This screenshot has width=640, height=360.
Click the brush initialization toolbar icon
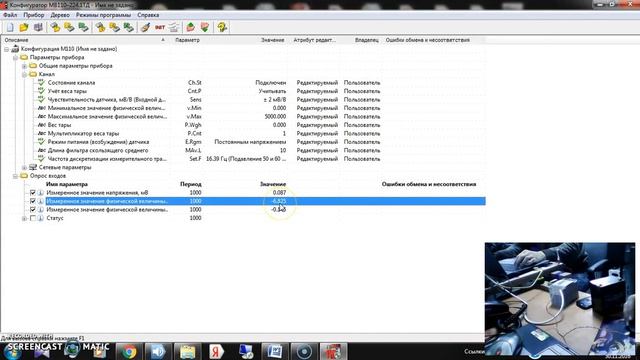[145, 27]
